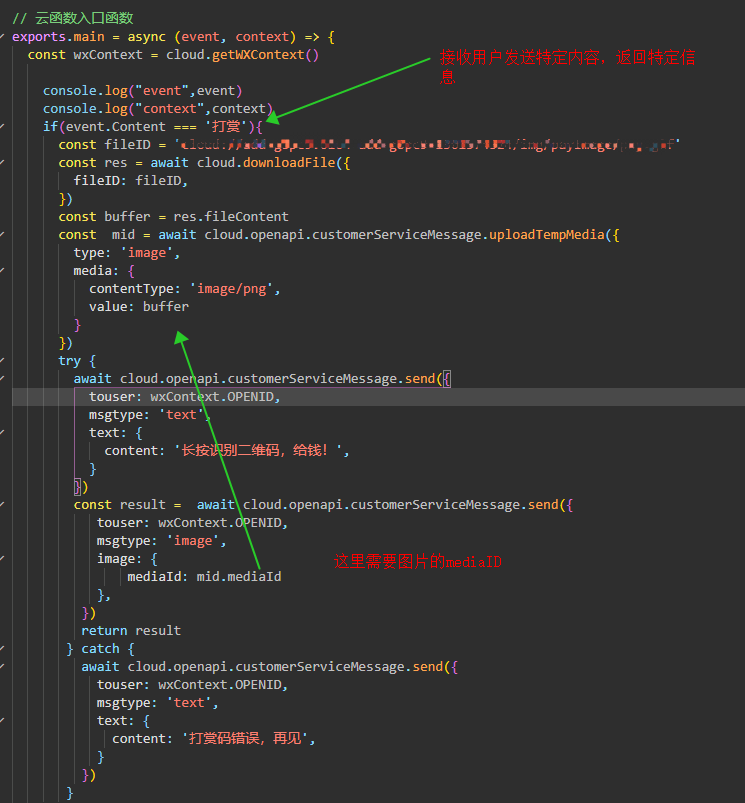Click the "type: 'image'," line
The width and height of the screenshot is (745, 803).
click(x=127, y=253)
